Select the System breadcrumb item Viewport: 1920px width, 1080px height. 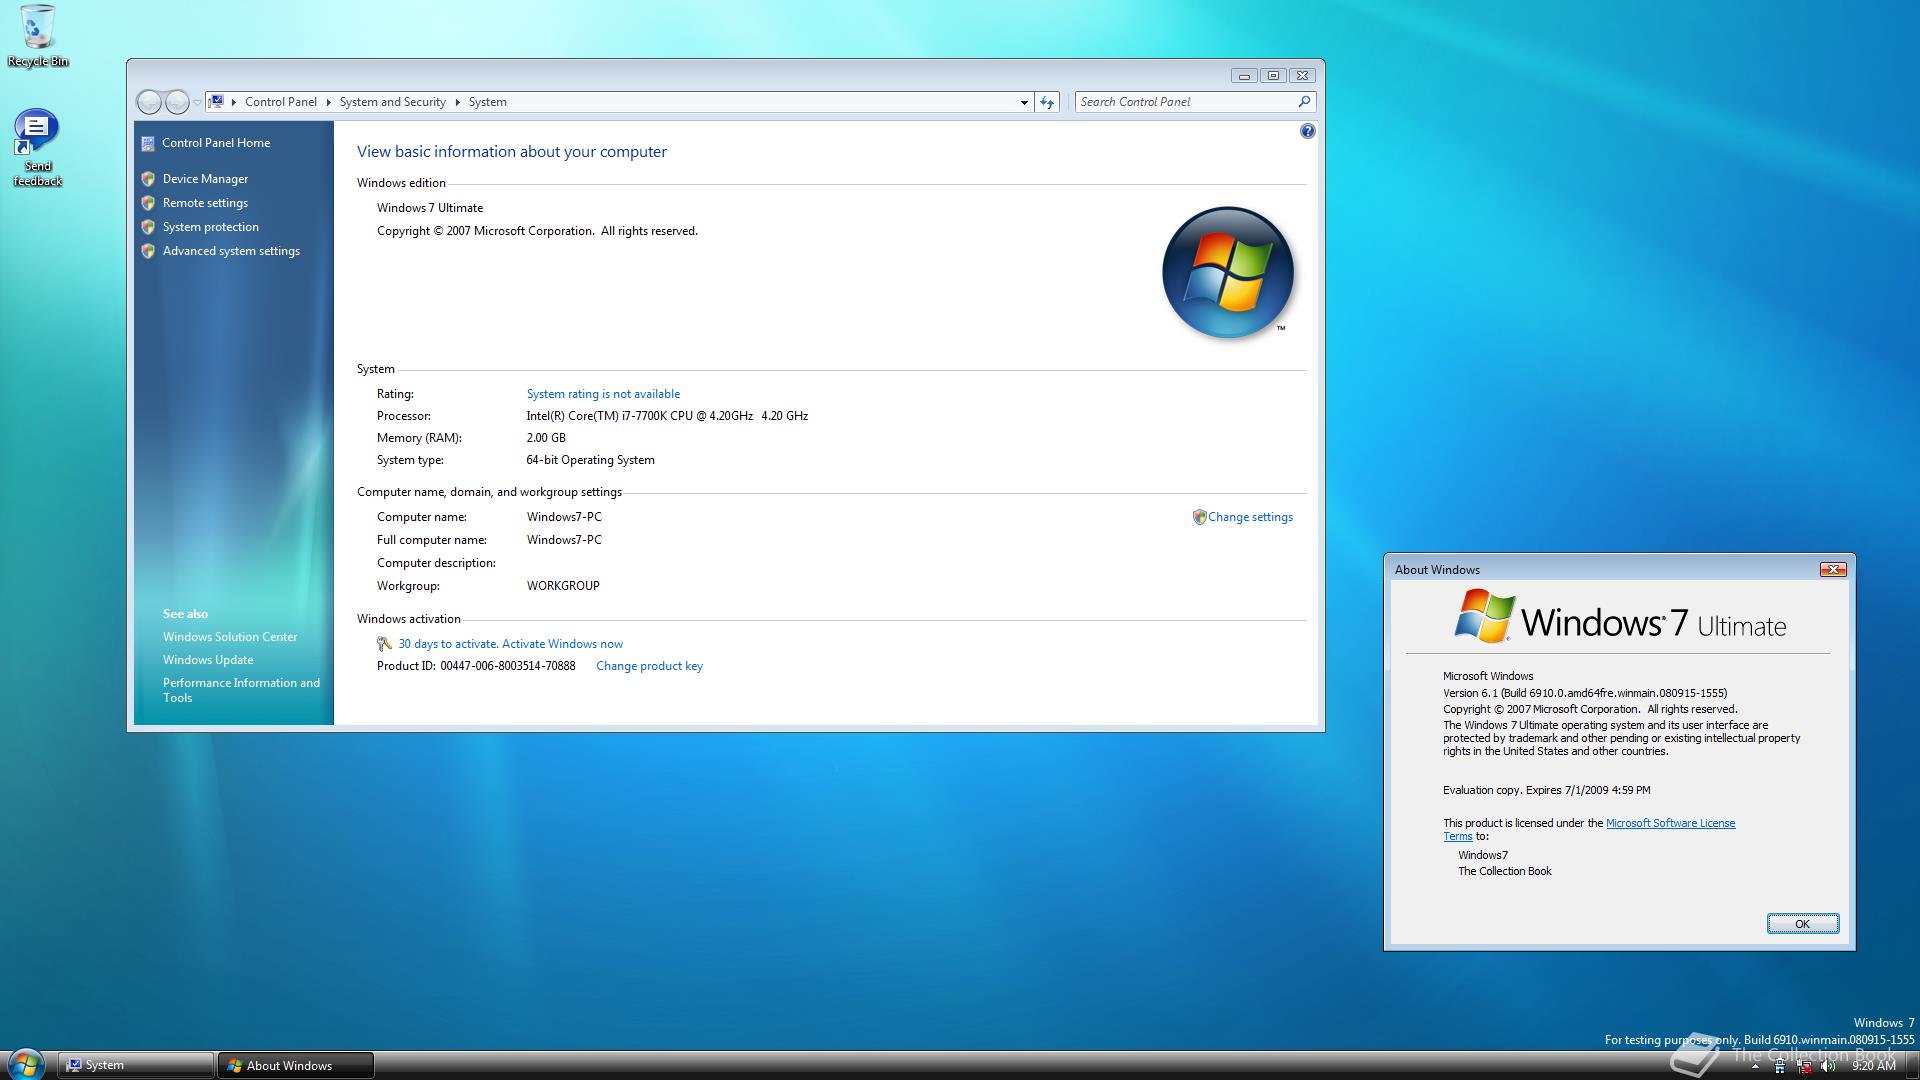pyautogui.click(x=488, y=102)
